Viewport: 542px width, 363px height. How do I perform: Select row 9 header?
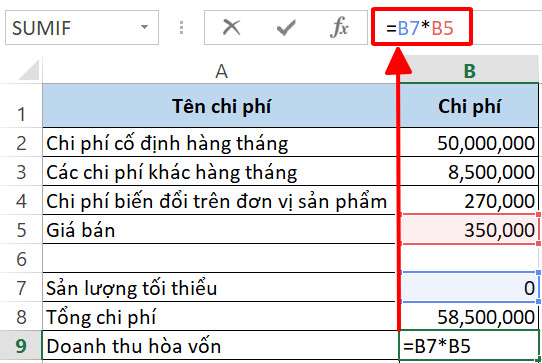point(21,345)
